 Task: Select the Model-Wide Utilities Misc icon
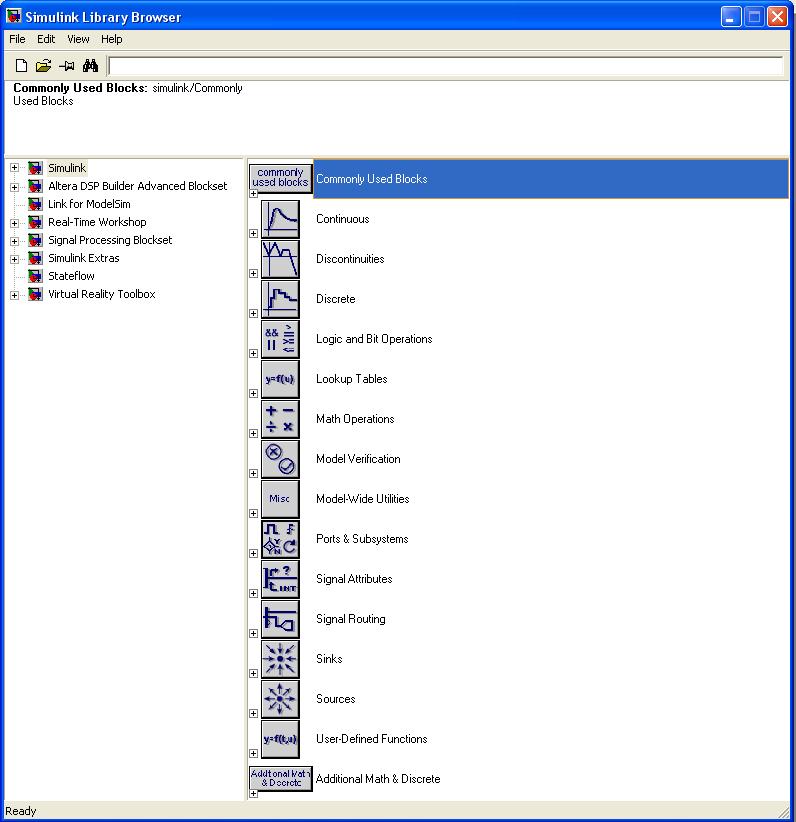(280, 499)
